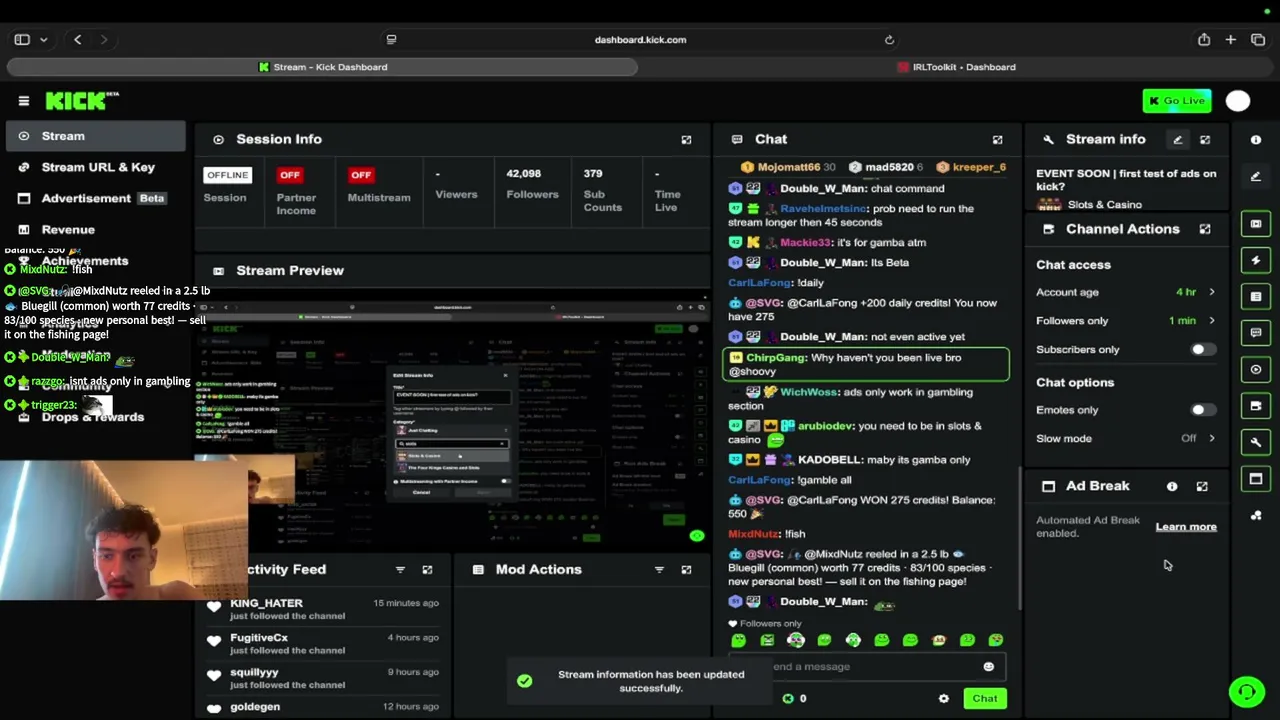Switch to the IRLToolkit - Dashboard tab

[957, 67]
